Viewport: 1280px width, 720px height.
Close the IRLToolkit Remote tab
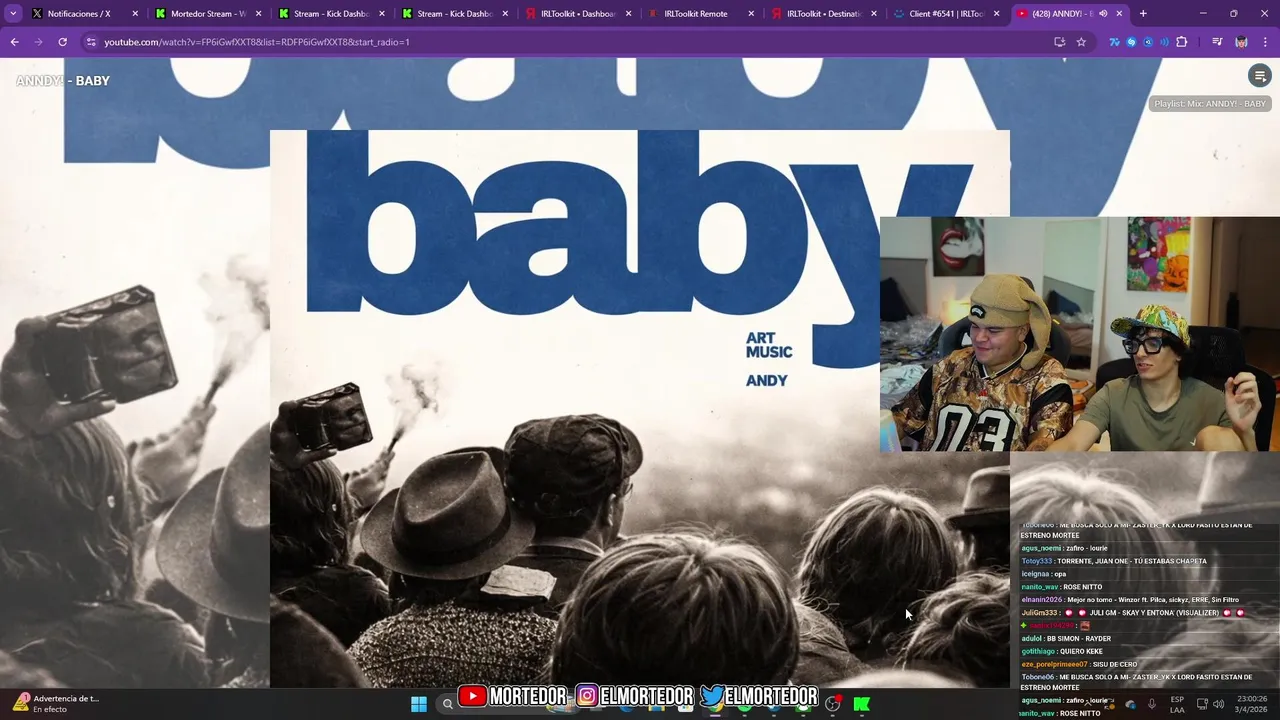pos(751,14)
